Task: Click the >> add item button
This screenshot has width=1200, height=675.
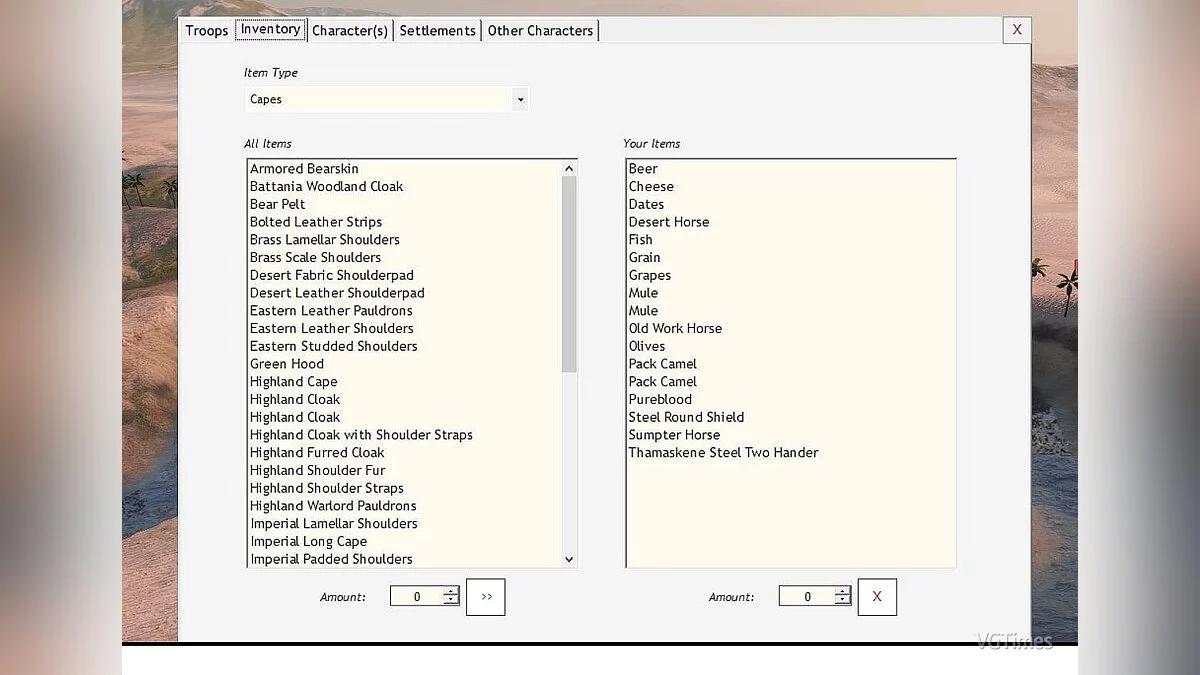Action: tap(486, 597)
